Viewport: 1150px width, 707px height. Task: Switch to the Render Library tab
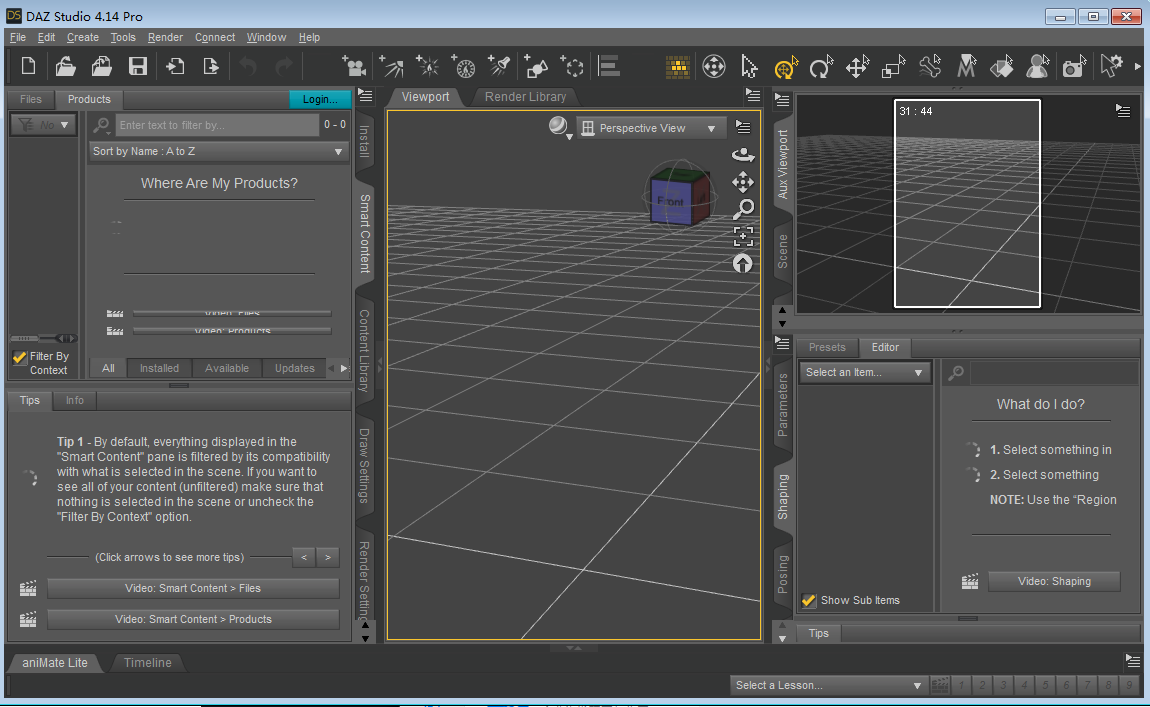coord(525,97)
